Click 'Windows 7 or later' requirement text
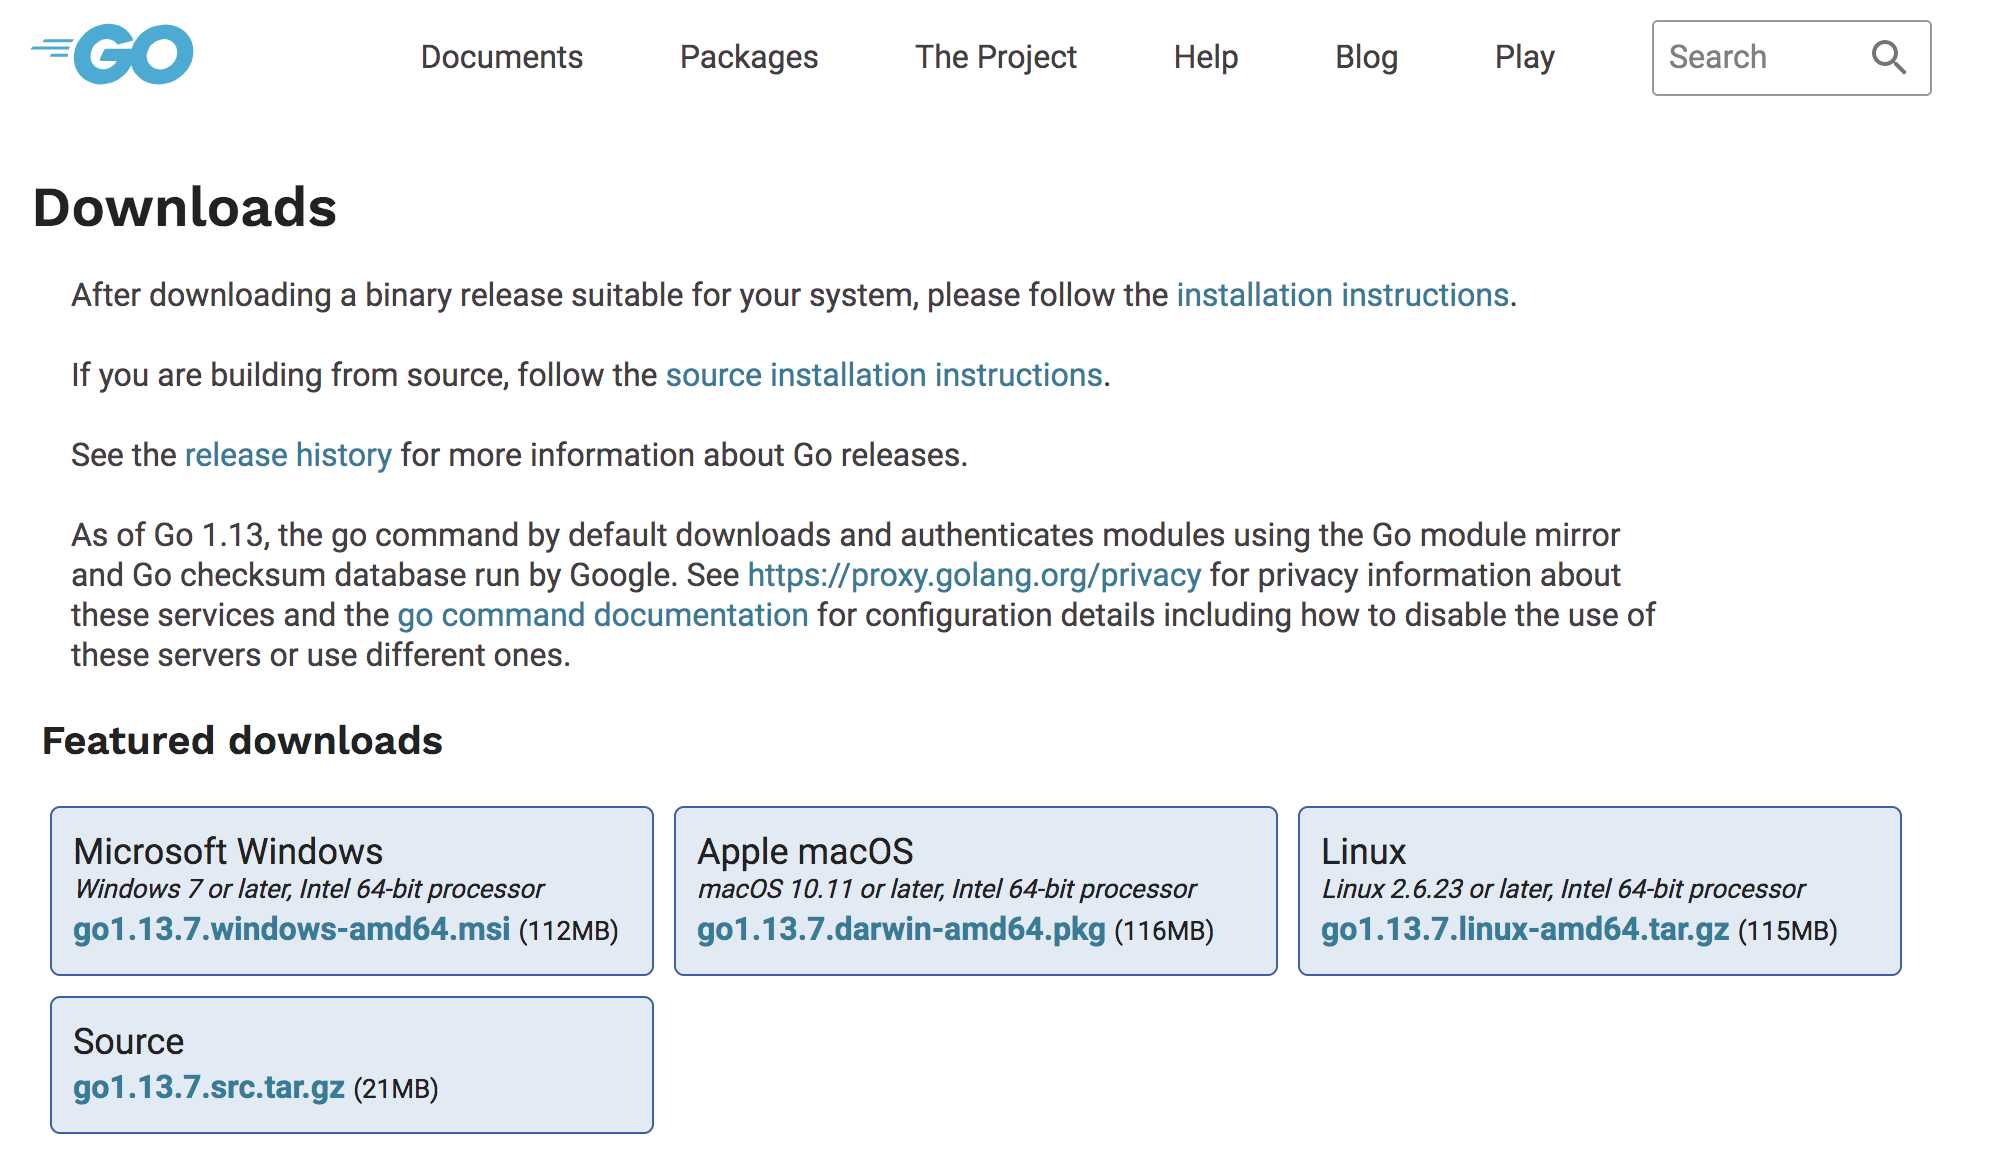Screen dimensions: 1998x1150 coord(309,889)
